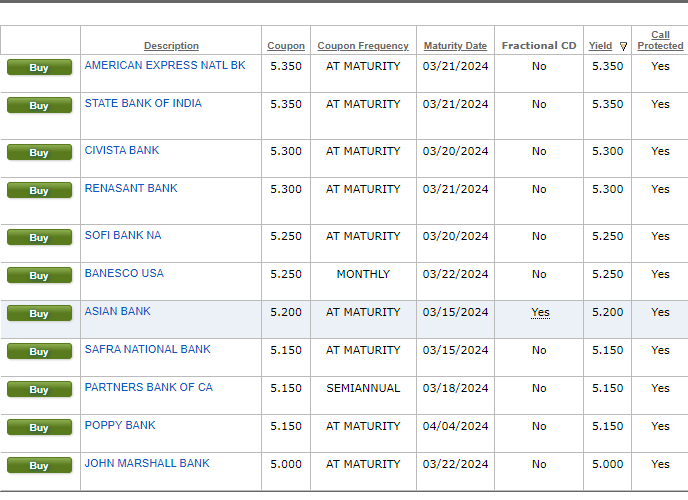Open CIVISTA BANK details link
The width and height of the screenshot is (688, 500).
(122, 150)
